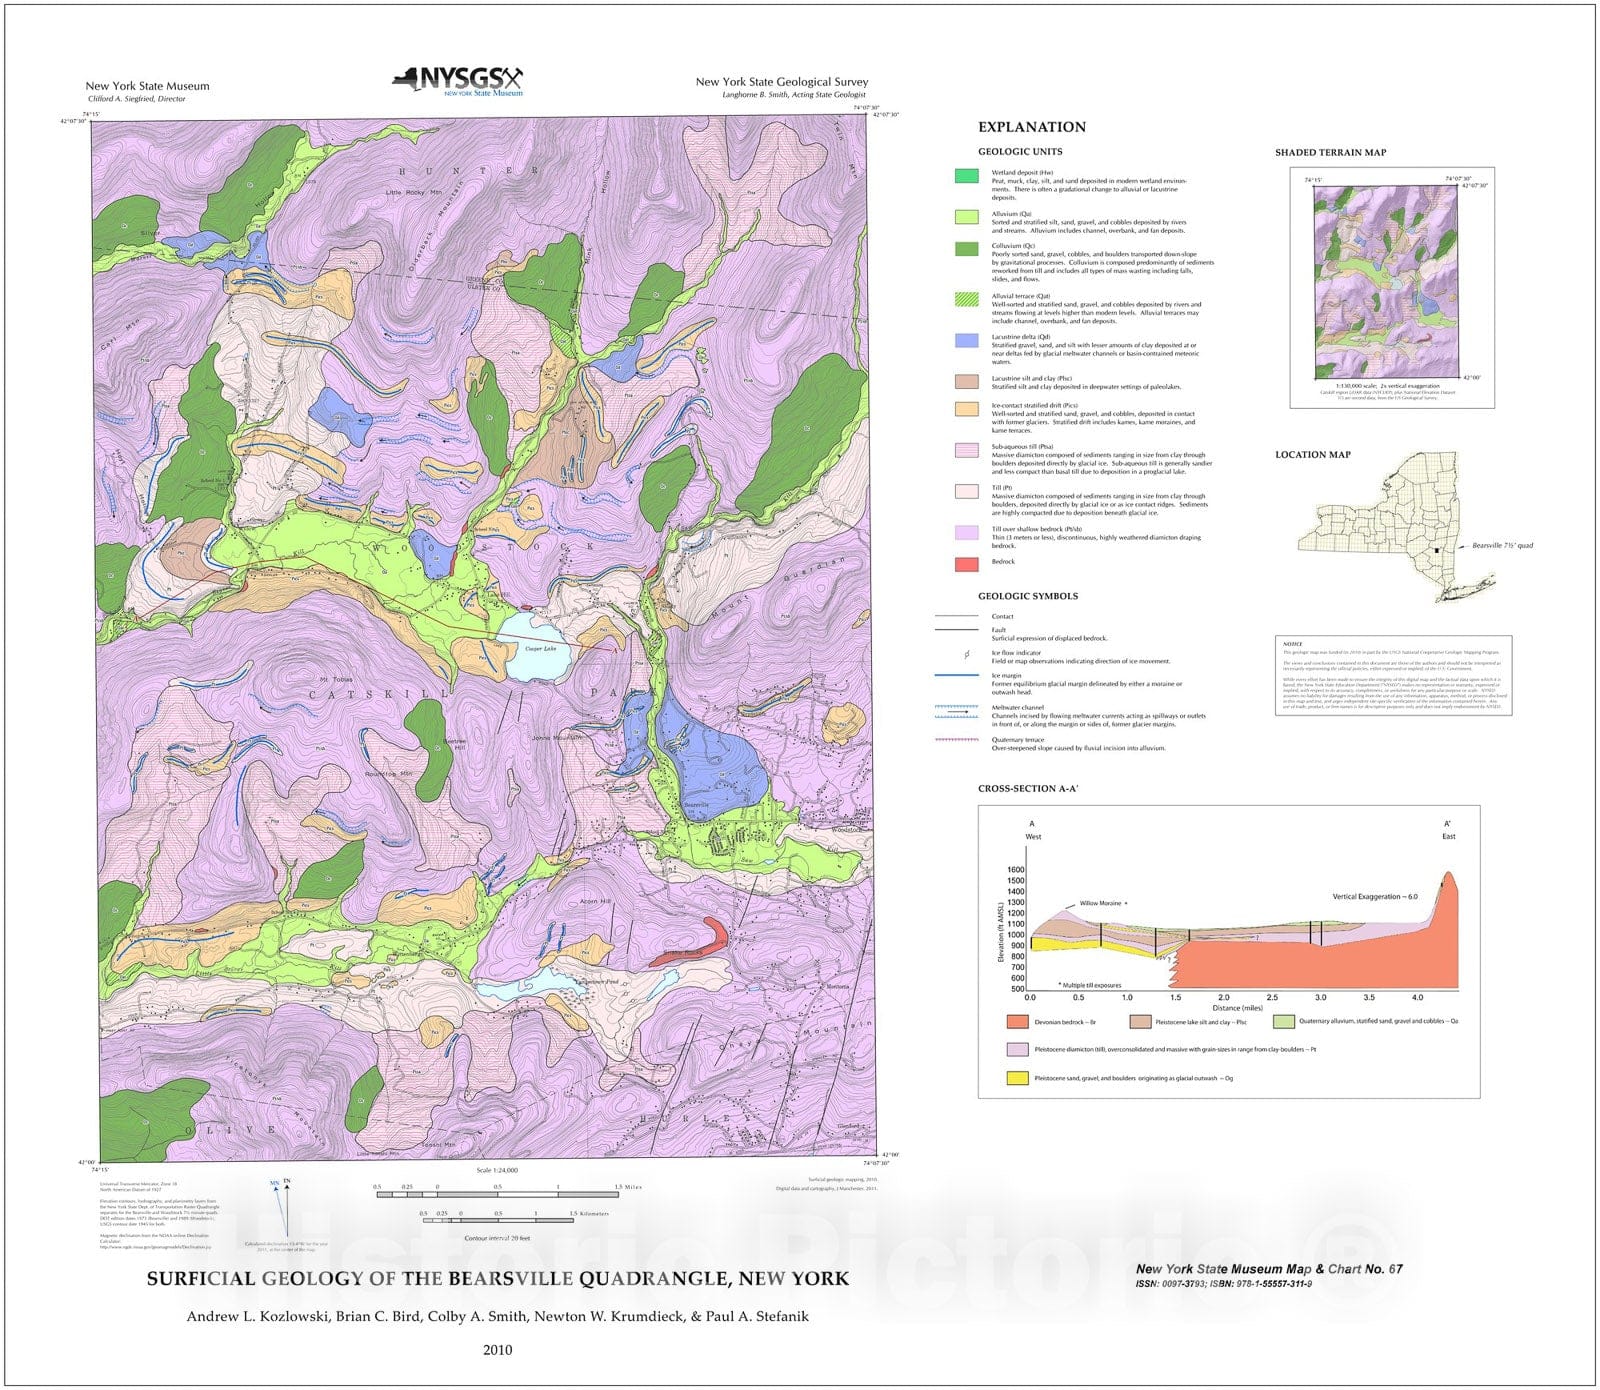Viewport: 1600px width, 1390px height.
Task: Click the meltwater channel symbol in legend
Action: pyautogui.click(x=956, y=711)
